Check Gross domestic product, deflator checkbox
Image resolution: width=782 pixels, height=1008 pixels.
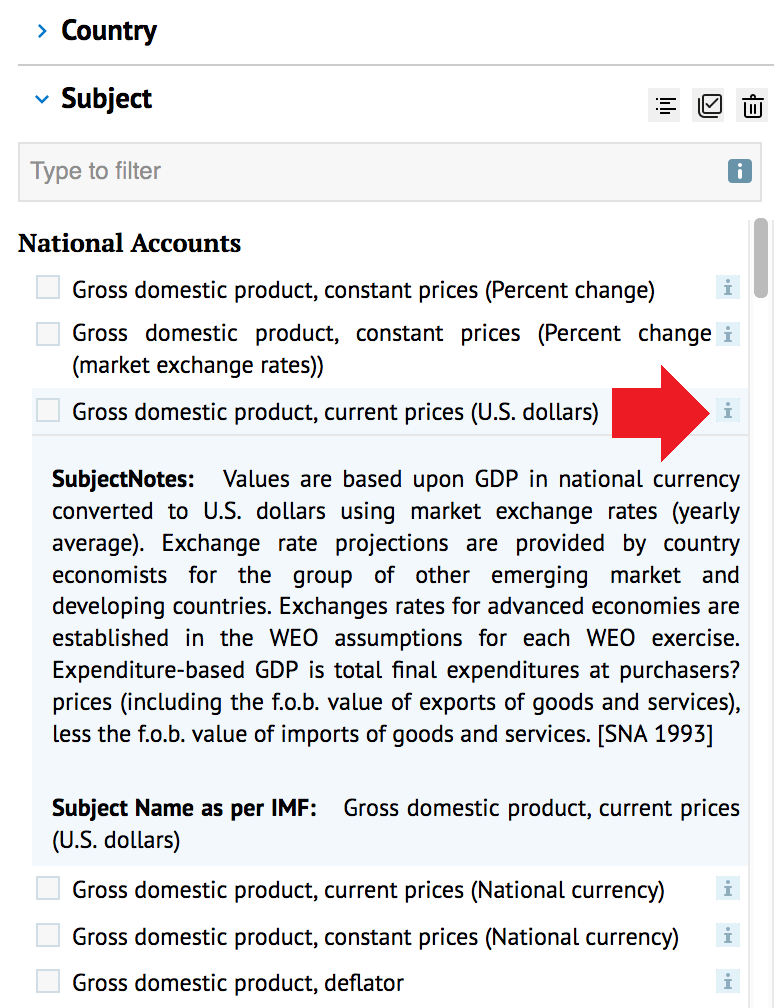[48, 982]
